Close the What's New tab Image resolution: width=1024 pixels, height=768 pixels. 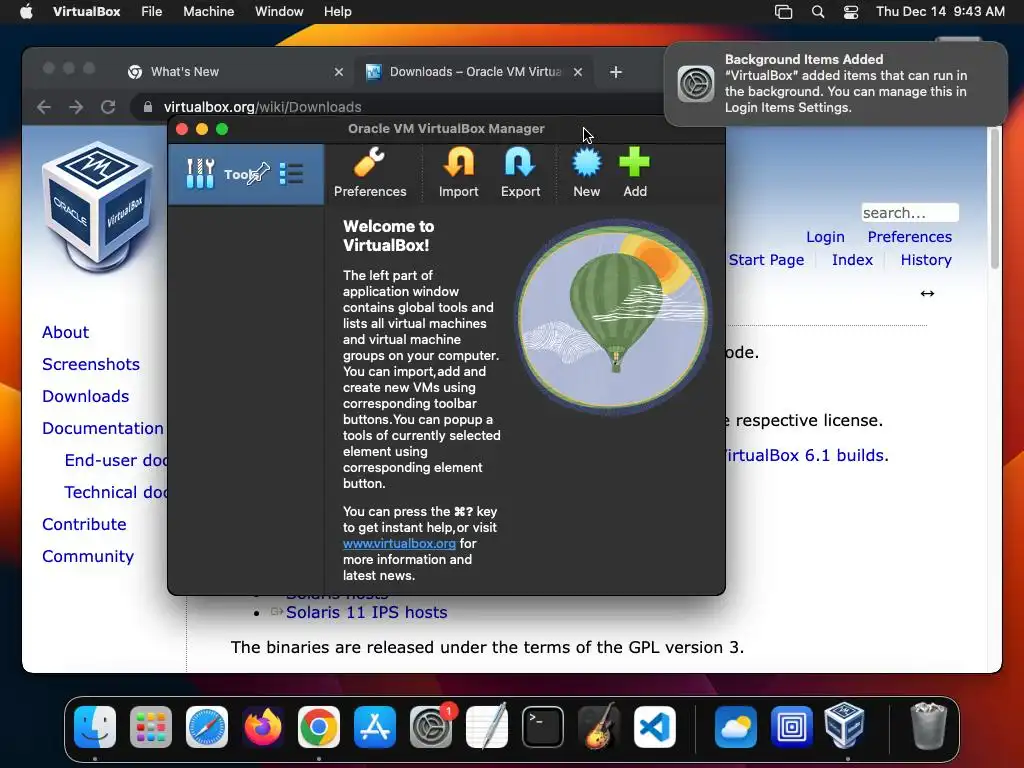(339, 72)
